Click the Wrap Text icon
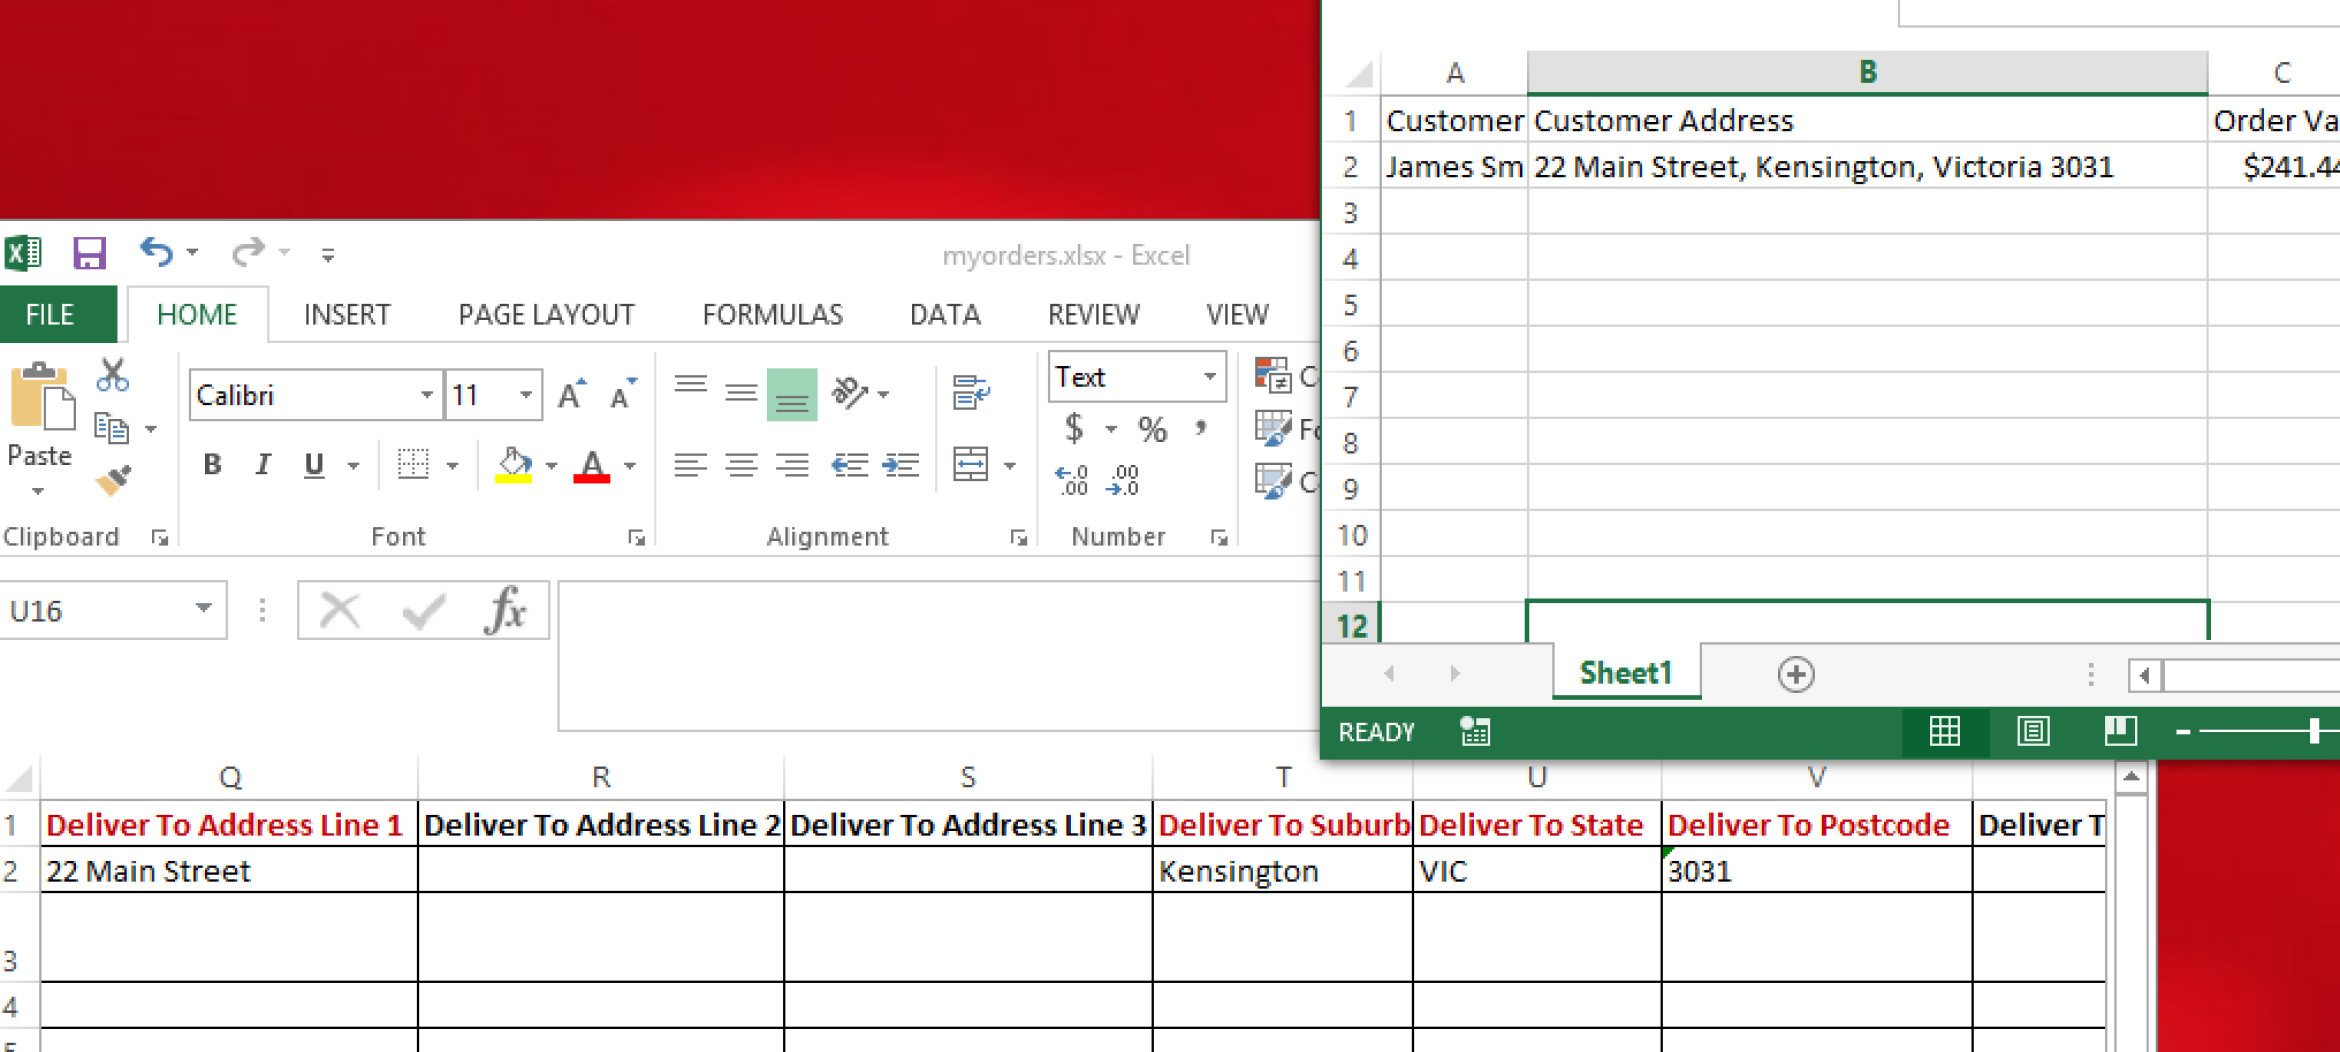Screen dimensions: 2340x1052 (970, 393)
